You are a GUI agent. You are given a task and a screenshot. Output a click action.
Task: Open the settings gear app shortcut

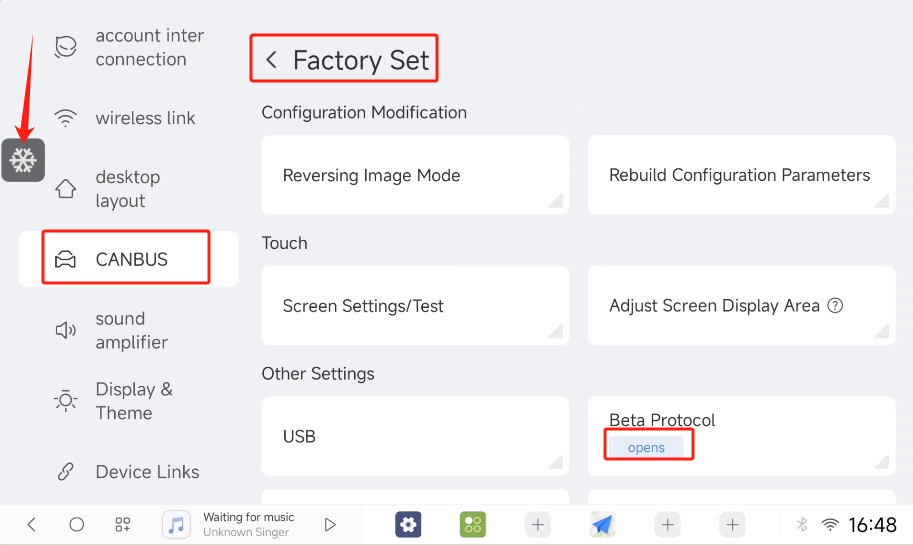click(408, 524)
